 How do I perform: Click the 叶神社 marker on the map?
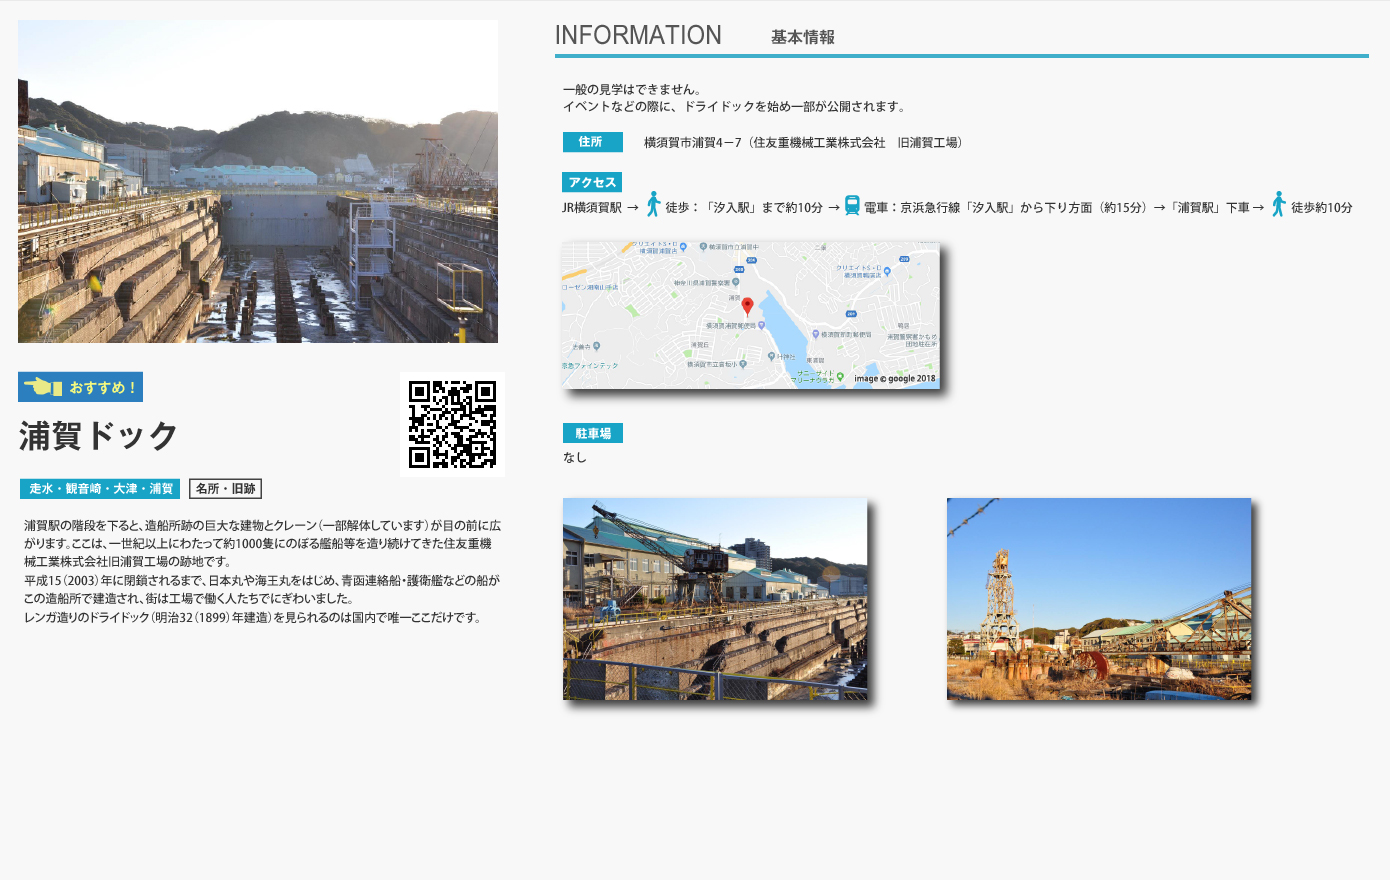771,356
